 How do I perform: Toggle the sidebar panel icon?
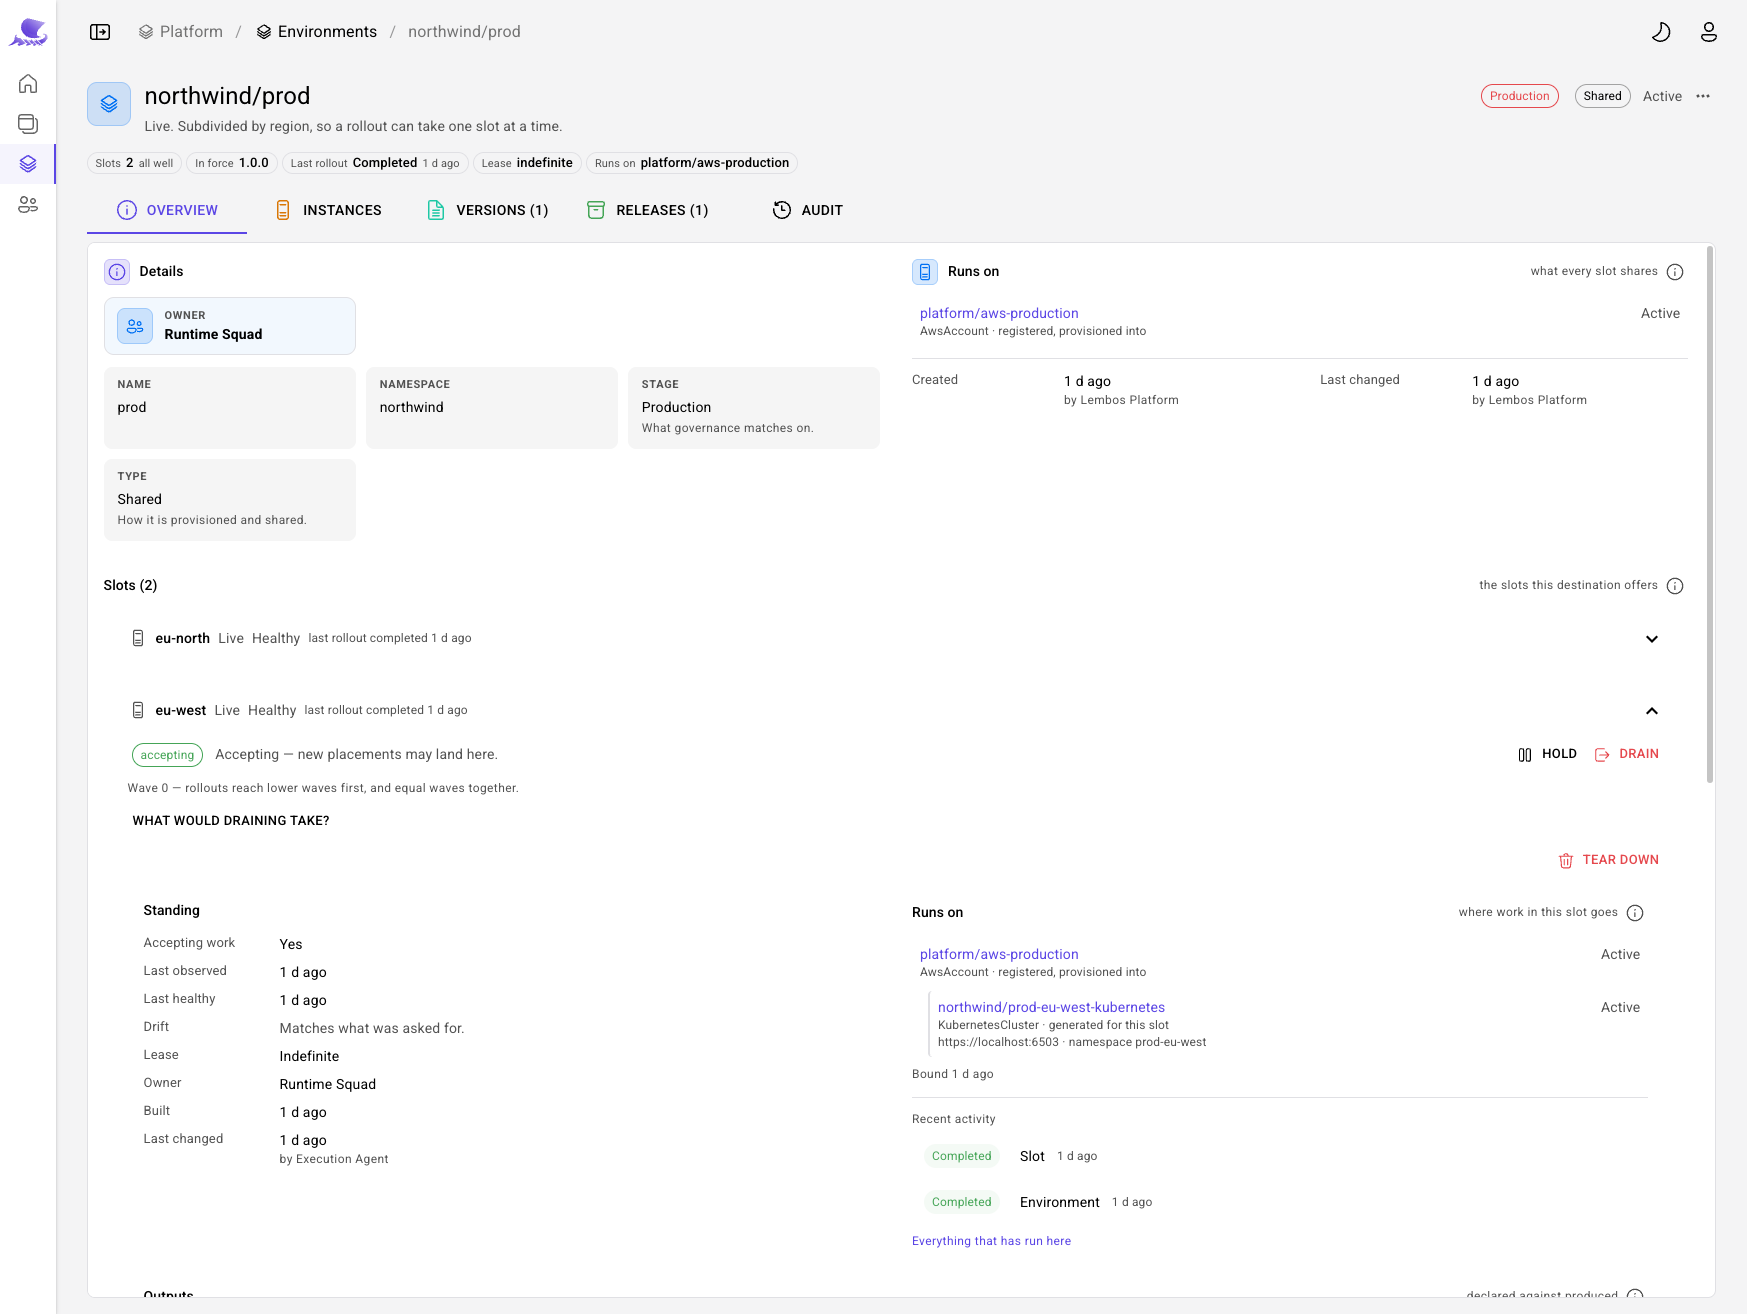[x=100, y=32]
